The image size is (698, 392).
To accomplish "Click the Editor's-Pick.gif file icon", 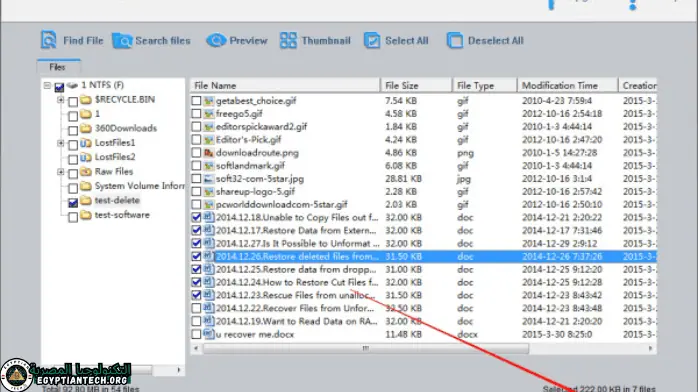I will tap(209, 140).
